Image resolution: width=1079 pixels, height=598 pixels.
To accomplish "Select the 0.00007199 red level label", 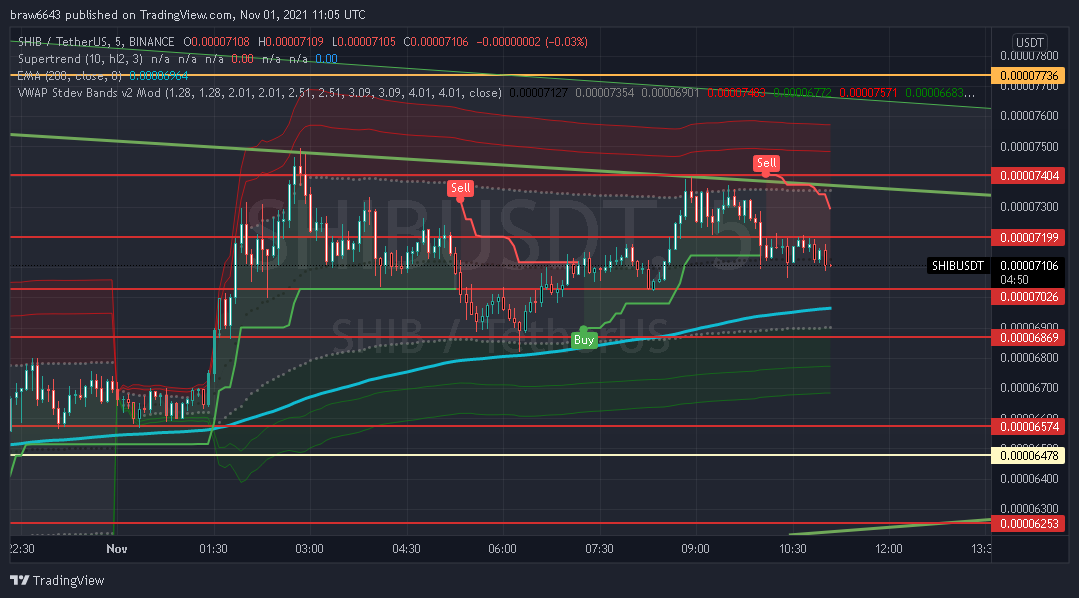I will point(1028,237).
